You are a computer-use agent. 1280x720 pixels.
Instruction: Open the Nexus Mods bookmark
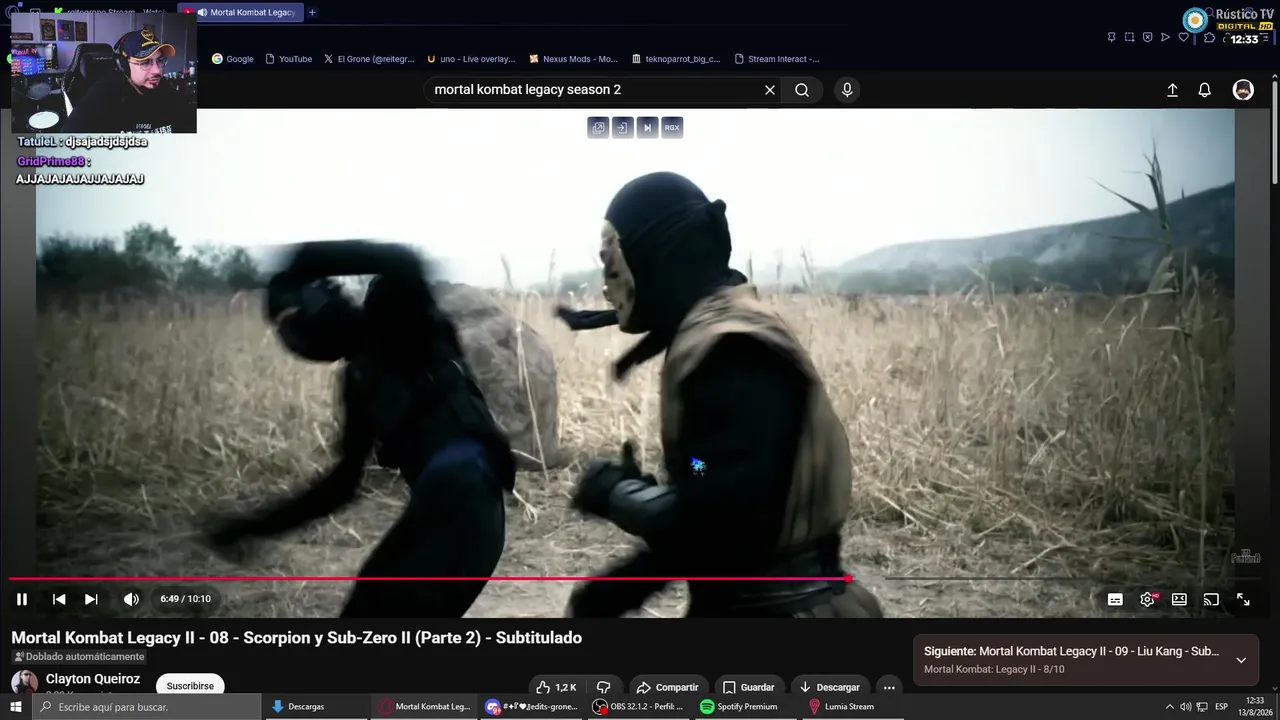pos(573,59)
